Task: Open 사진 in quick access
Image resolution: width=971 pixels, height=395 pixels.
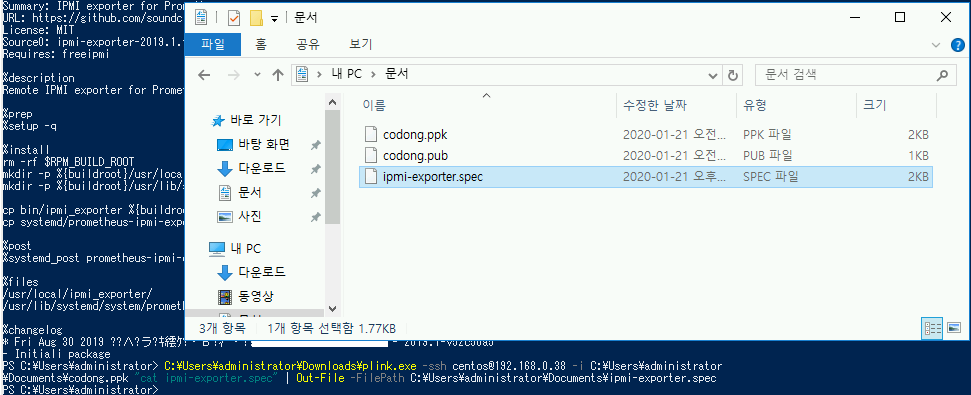Action: coord(250,217)
